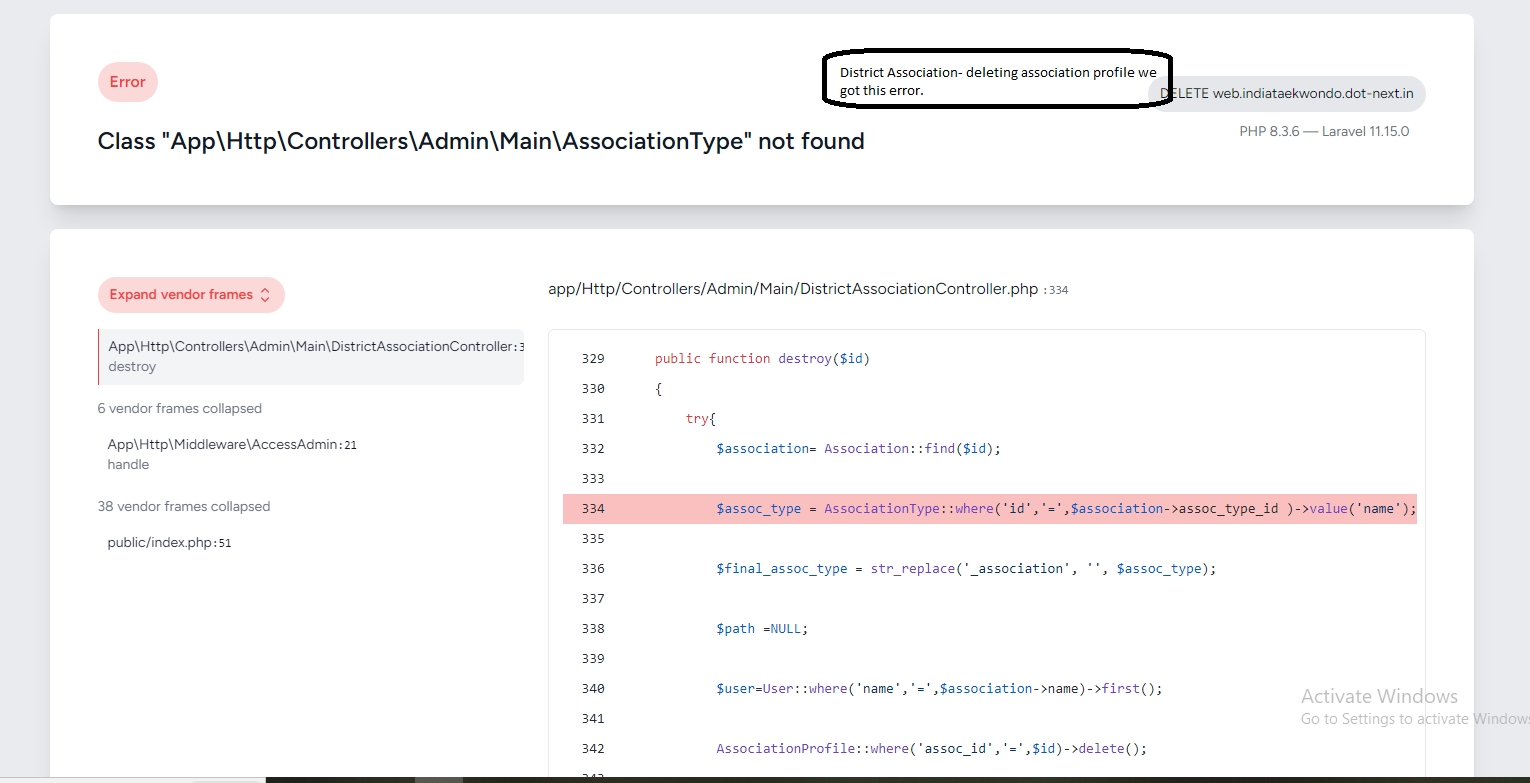This screenshot has height=783, width=1530.
Task: Click the District Association annotation note box
Action: tap(997, 81)
